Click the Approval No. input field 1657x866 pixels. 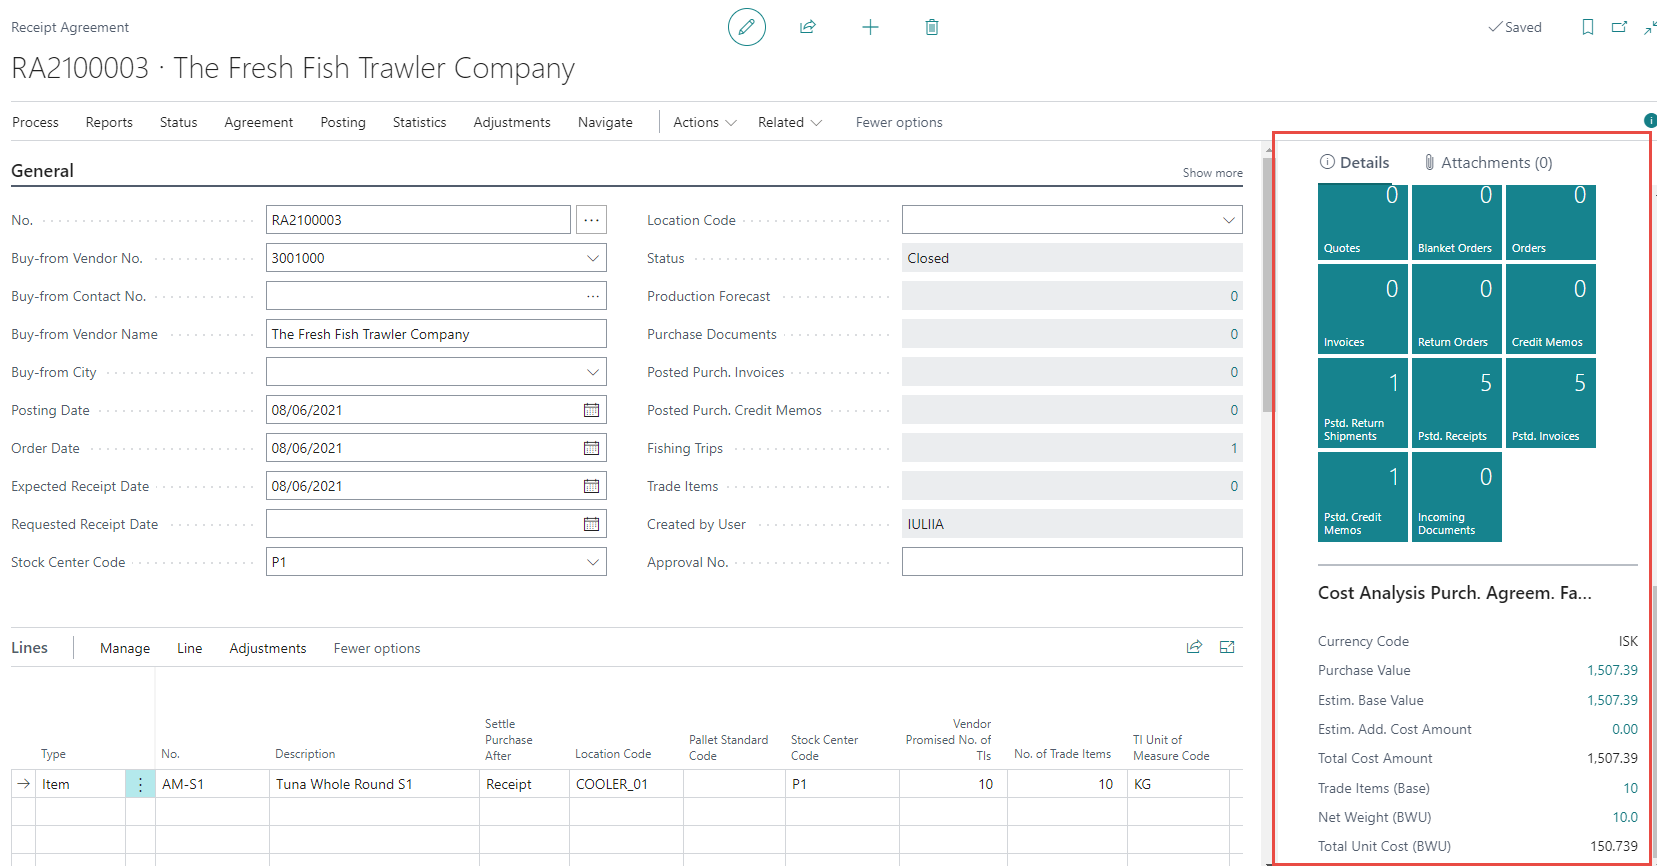(x=1071, y=562)
